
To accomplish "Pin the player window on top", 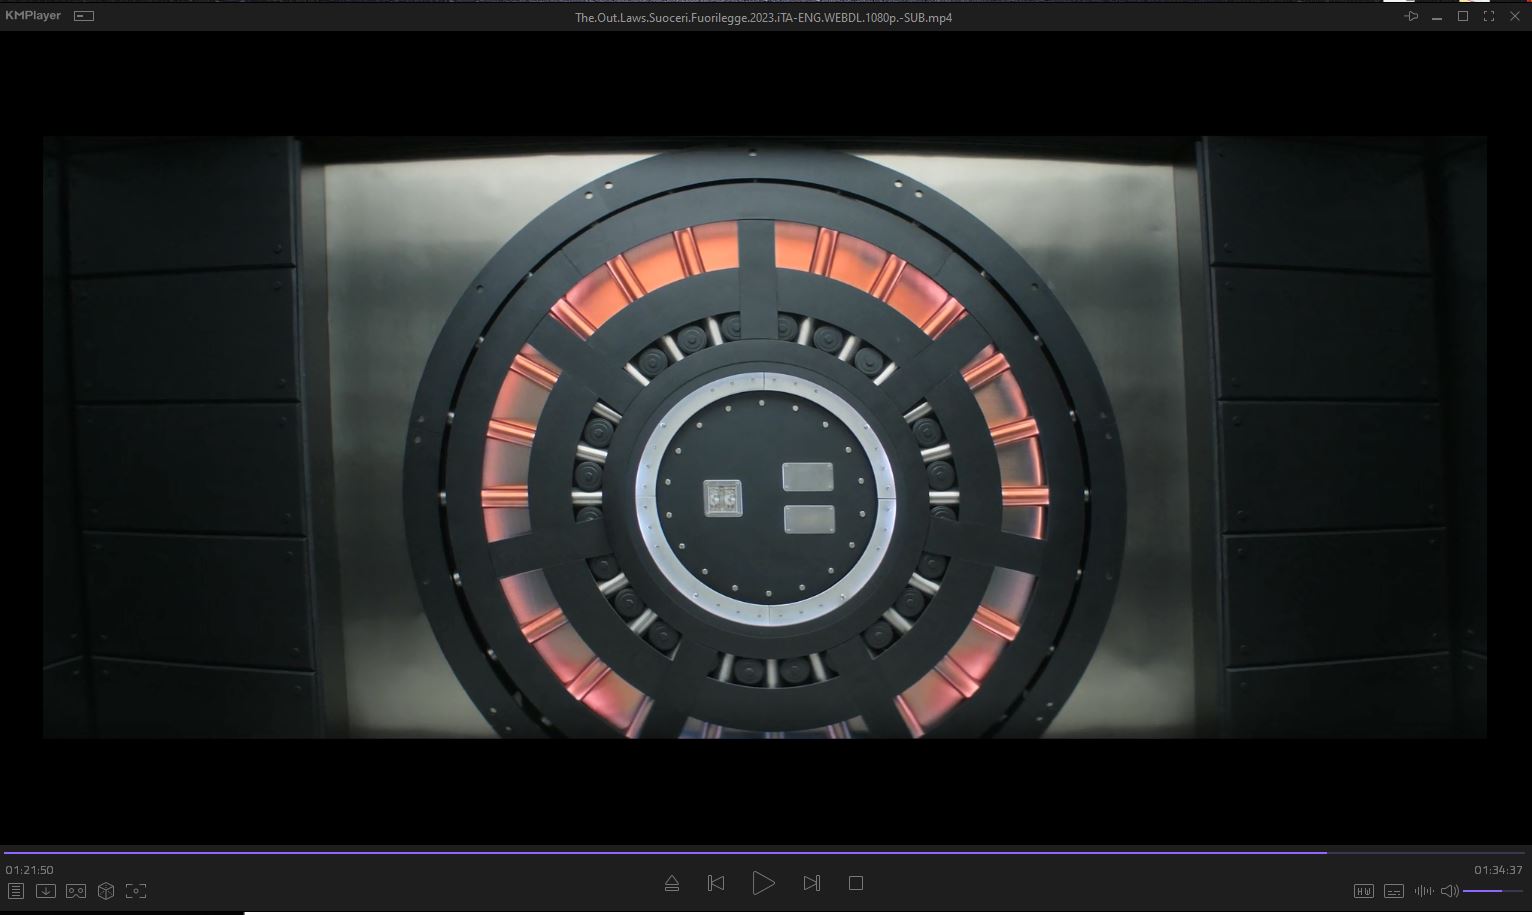I will point(1411,16).
